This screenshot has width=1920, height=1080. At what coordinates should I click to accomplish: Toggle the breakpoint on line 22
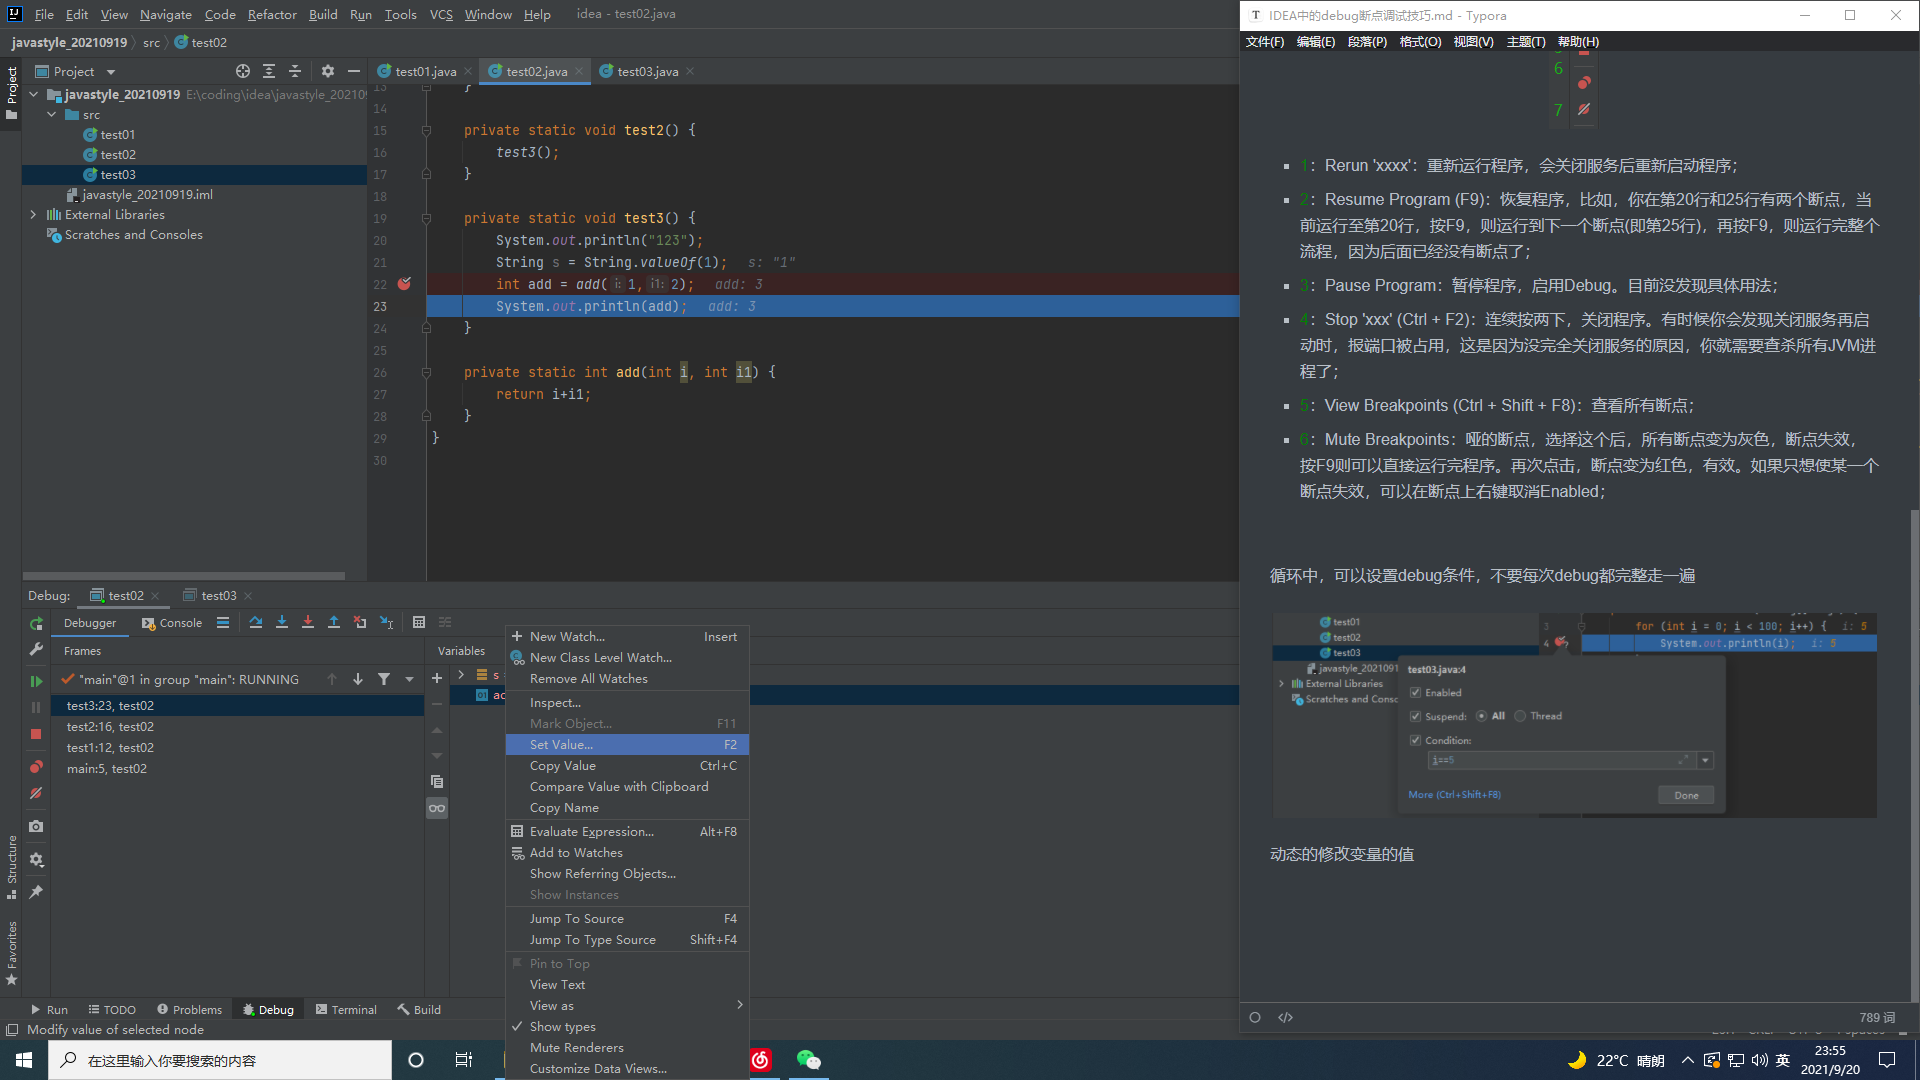[404, 284]
